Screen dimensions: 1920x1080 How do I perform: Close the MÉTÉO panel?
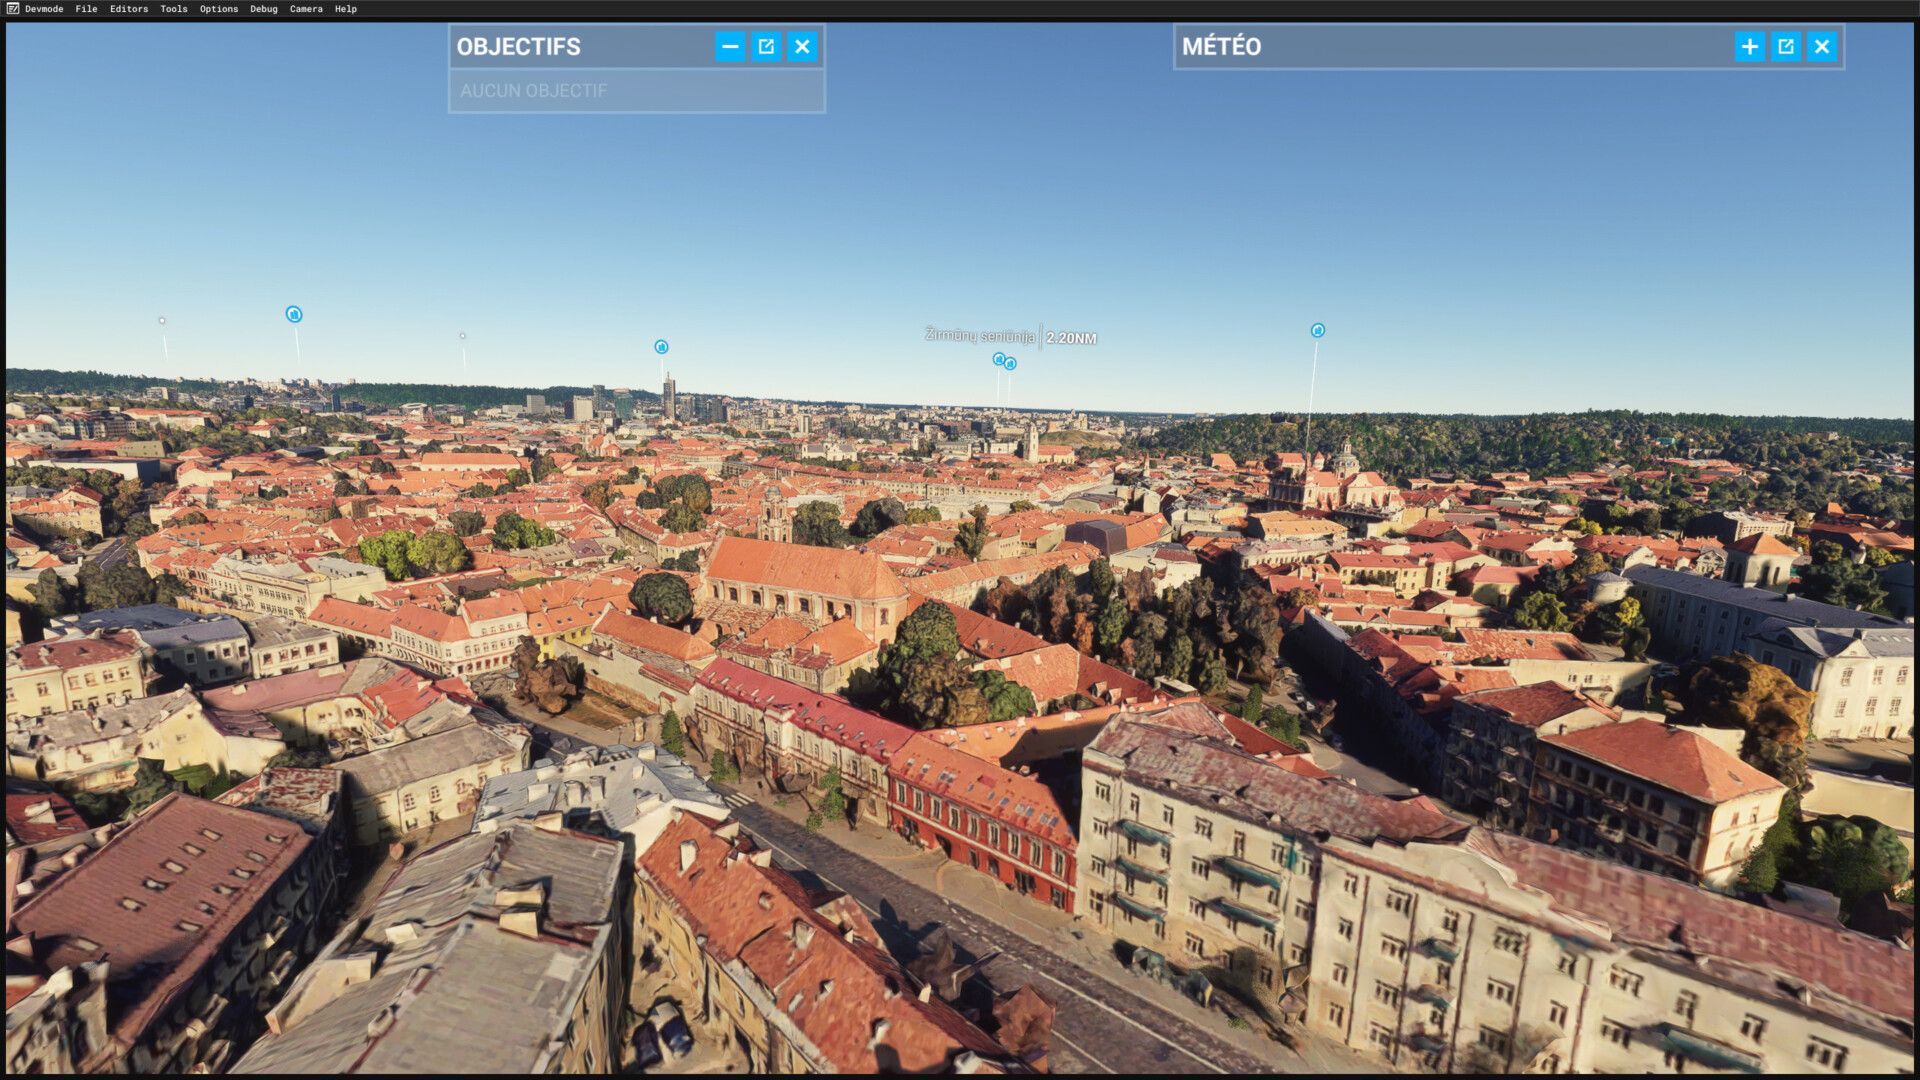(1822, 47)
